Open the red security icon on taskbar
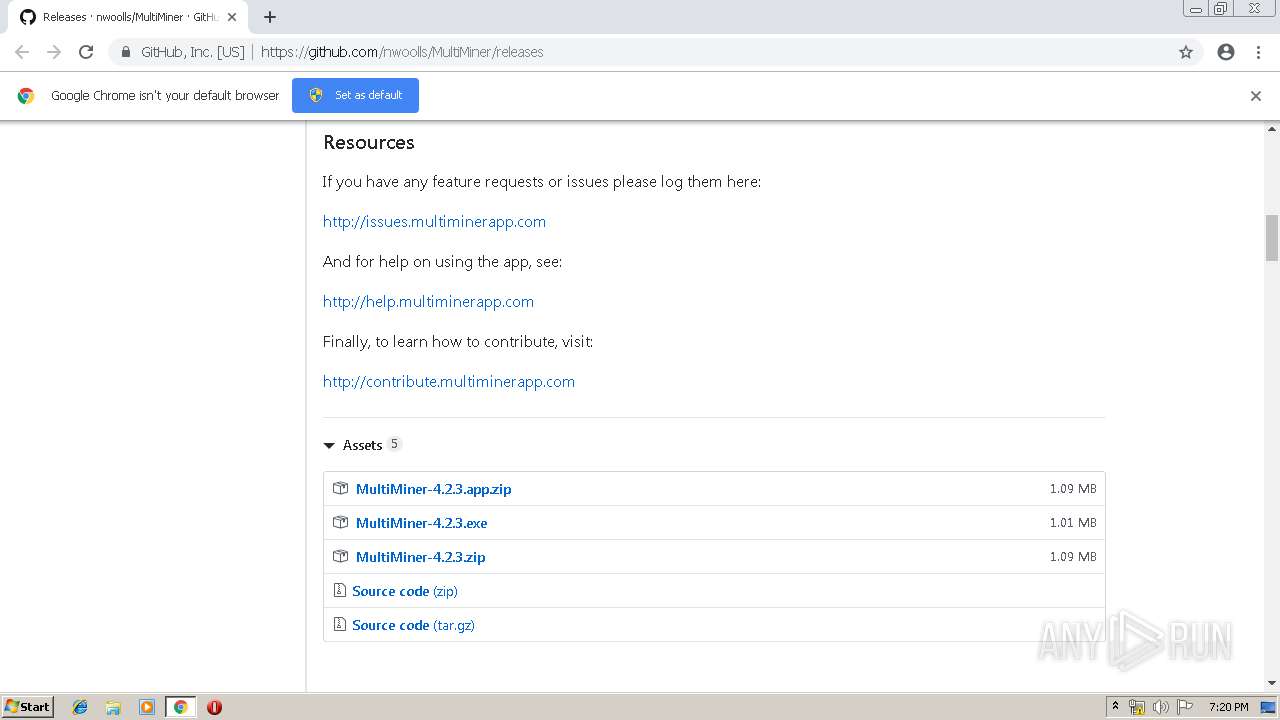 pyautogui.click(x=214, y=707)
